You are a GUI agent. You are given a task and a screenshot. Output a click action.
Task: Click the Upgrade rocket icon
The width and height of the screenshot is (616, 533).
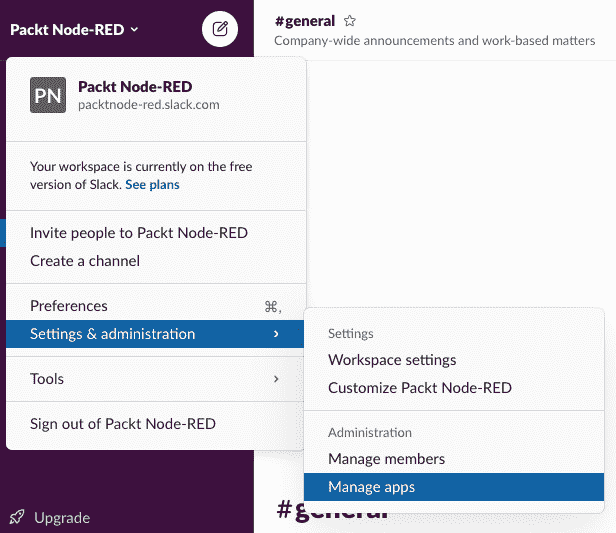[x=17, y=517]
